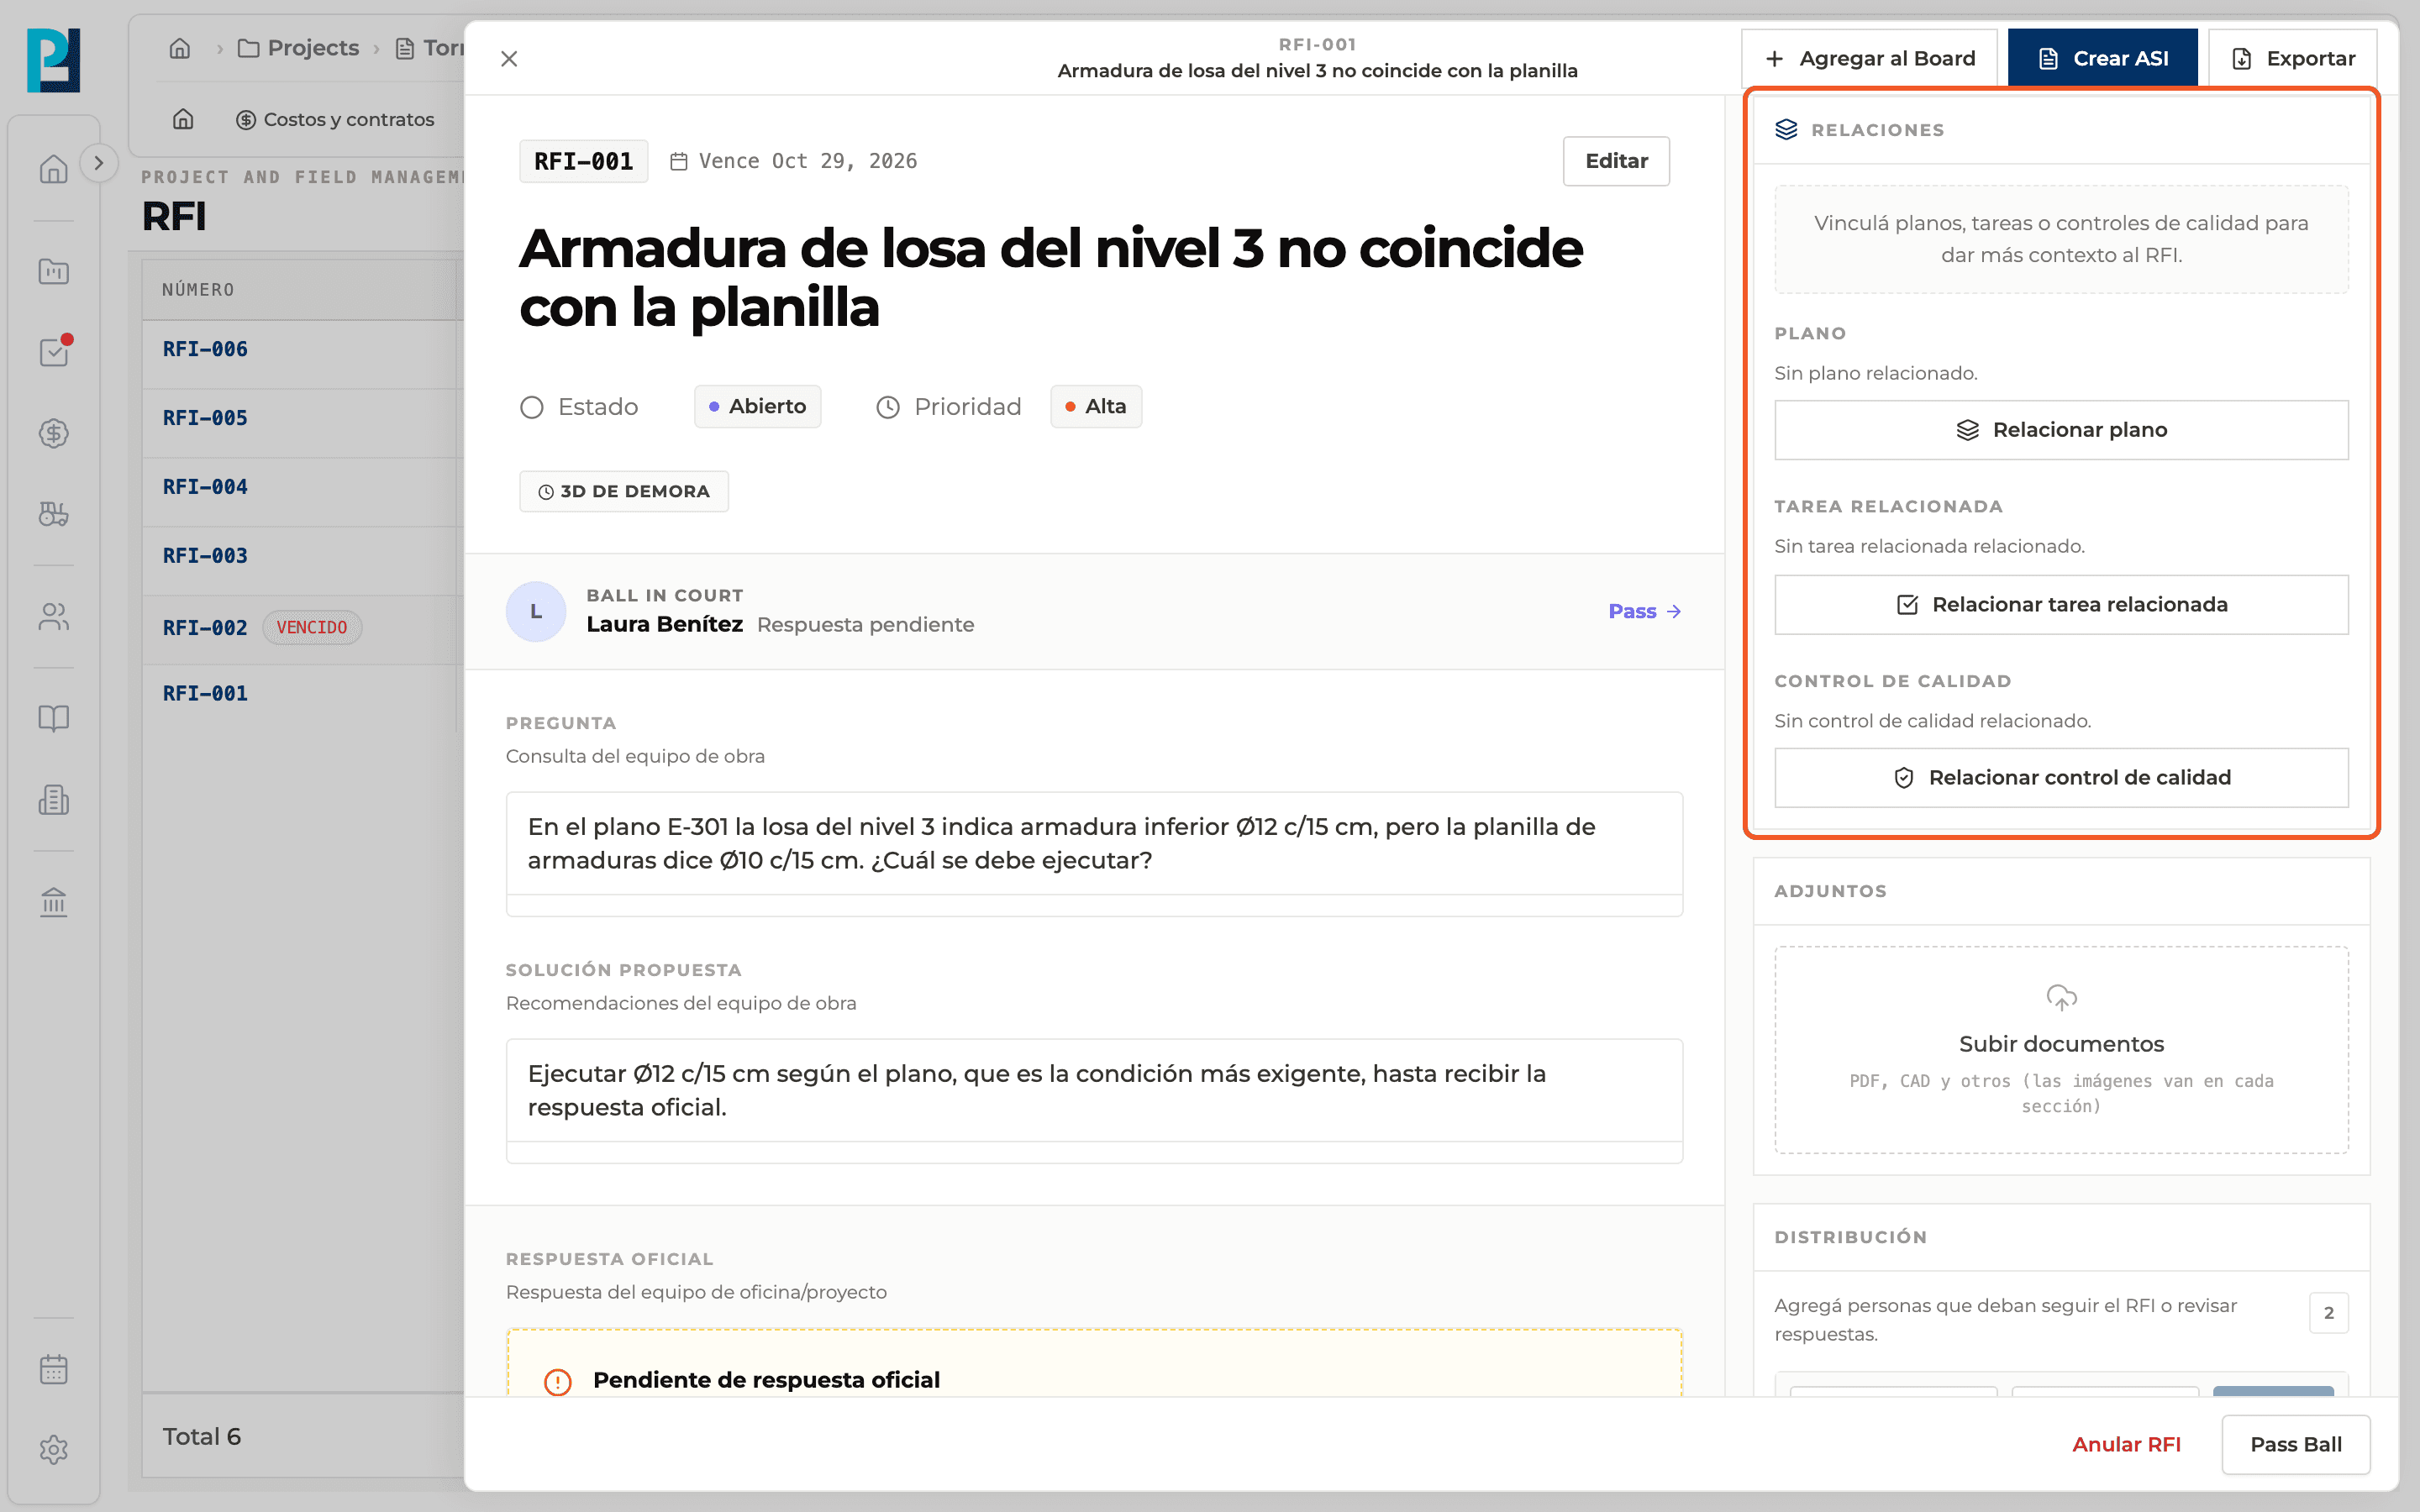Screen dimensions: 2420x1512
Task: Open the Abierto status selector
Action: [757, 406]
